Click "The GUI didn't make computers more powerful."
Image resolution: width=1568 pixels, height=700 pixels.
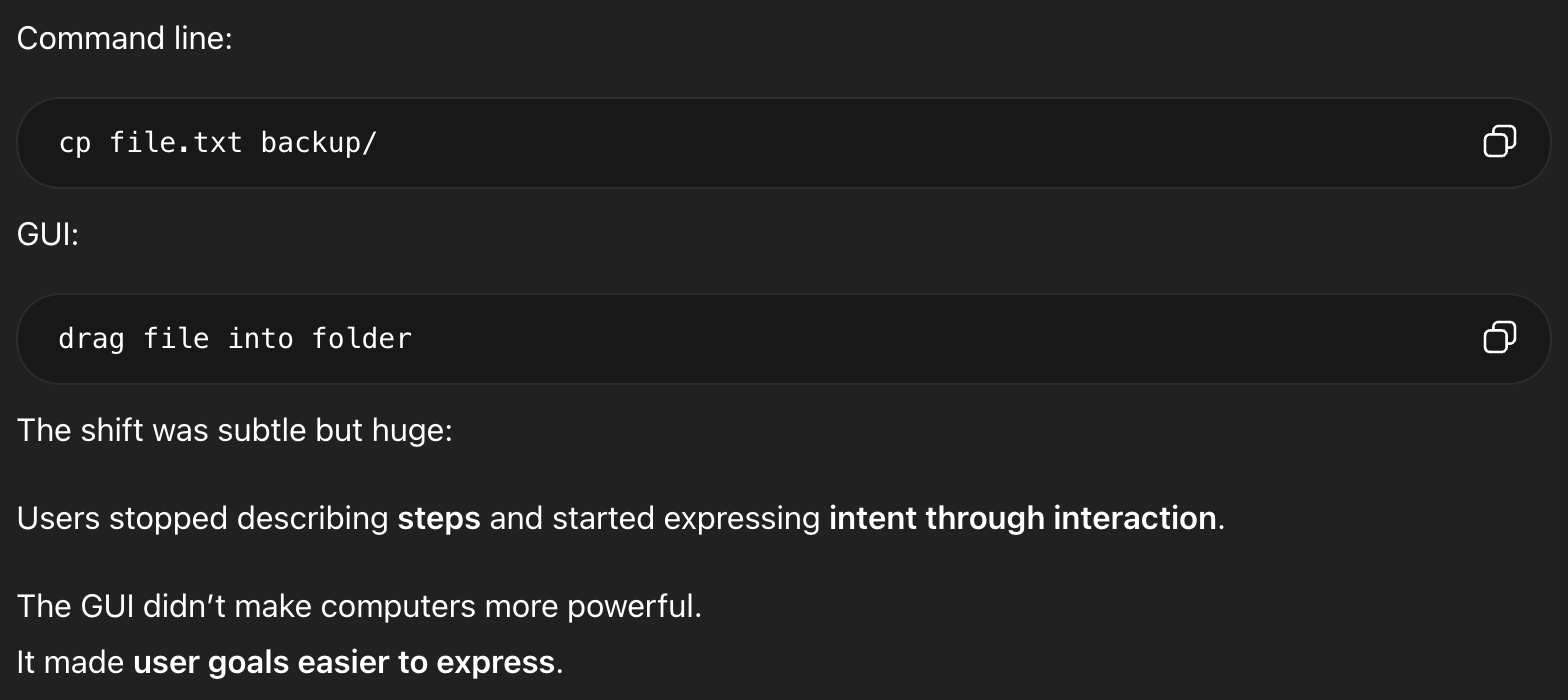coord(359,606)
